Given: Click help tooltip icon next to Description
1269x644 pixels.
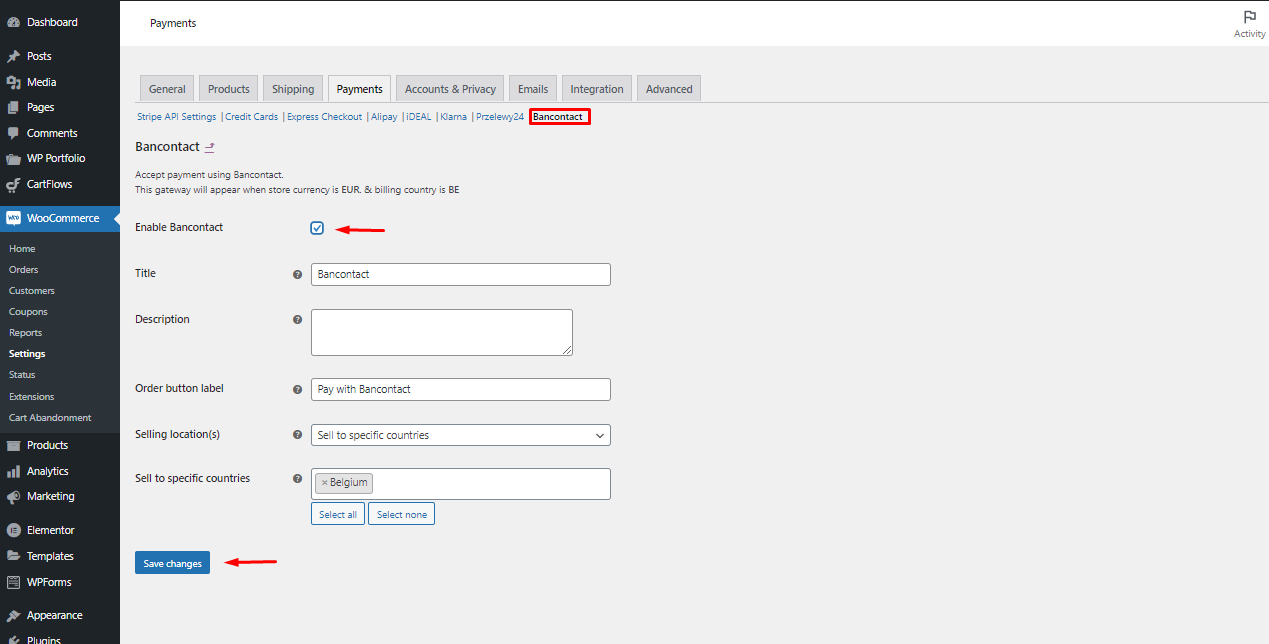Looking at the screenshot, I should [297, 320].
